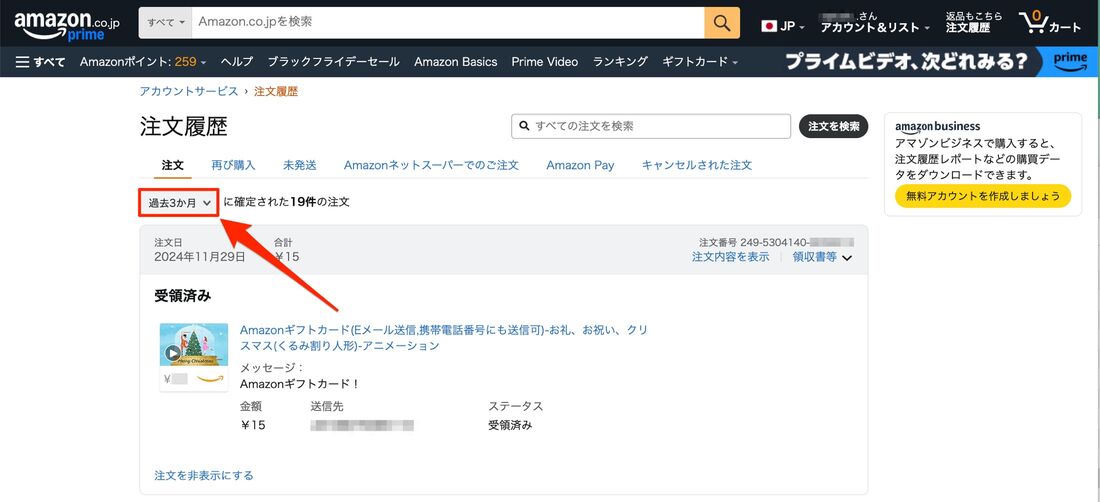
Task: Click the play icon on gift card image
Action: (174, 352)
